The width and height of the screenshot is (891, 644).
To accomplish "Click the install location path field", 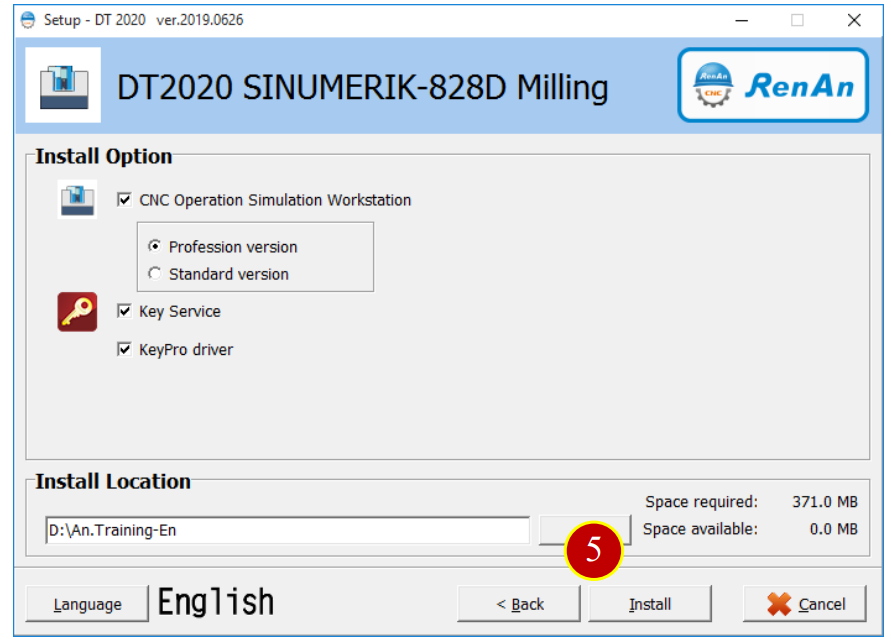I will tap(288, 530).
